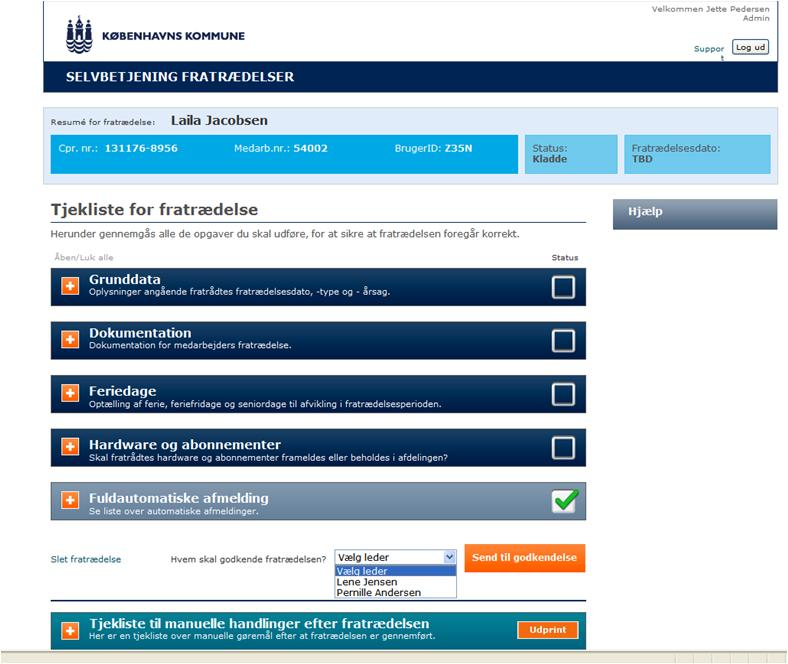The height and width of the screenshot is (664, 788).
Task: Click the Københavns Kommune logo
Action: coord(155,35)
